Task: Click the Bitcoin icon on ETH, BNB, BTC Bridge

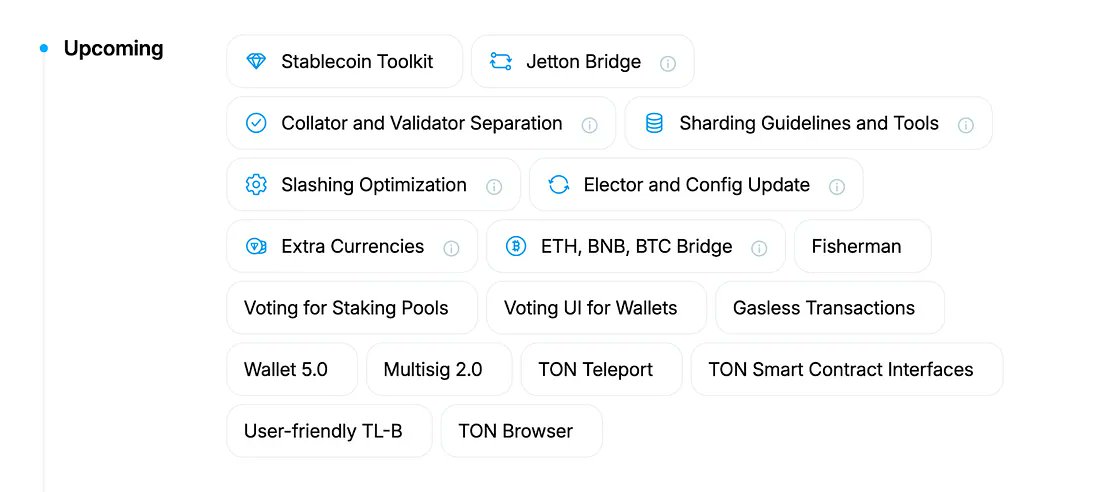Action: tap(516, 247)
